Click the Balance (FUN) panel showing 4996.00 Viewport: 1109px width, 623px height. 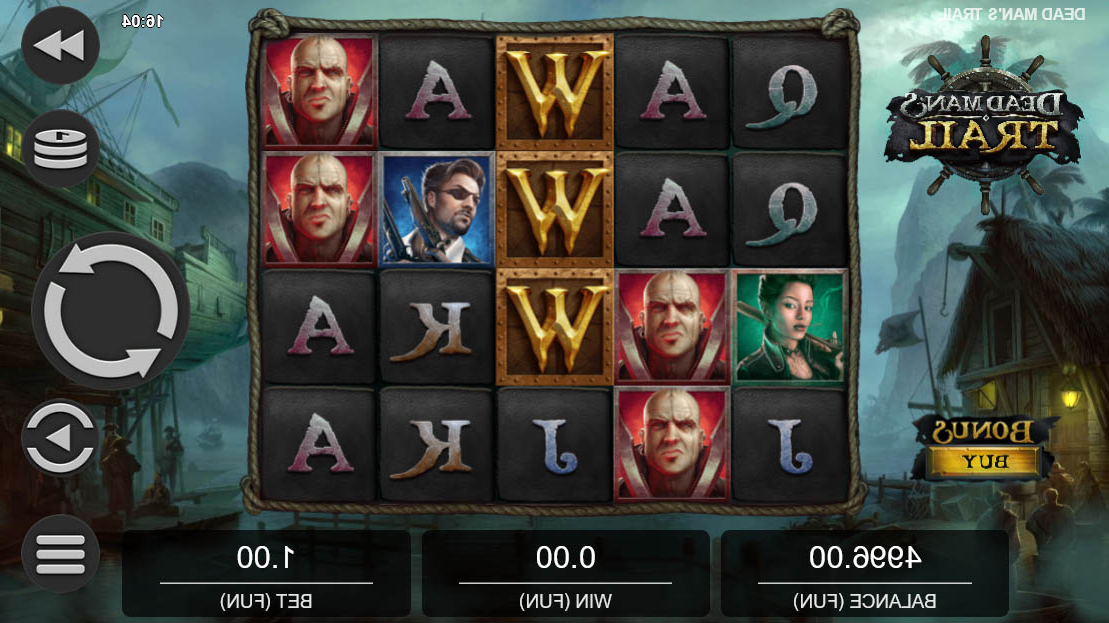pyautogui.click(x=864, y=573)
